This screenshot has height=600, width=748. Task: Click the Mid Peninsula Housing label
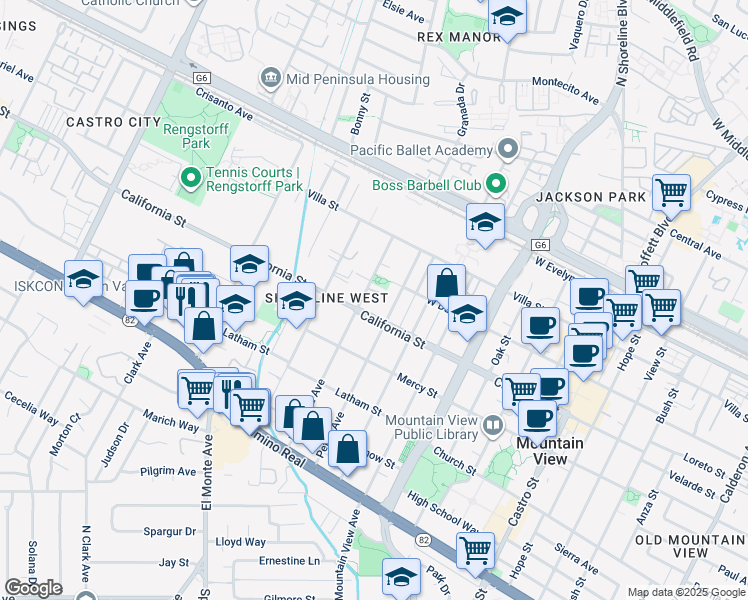358,79
